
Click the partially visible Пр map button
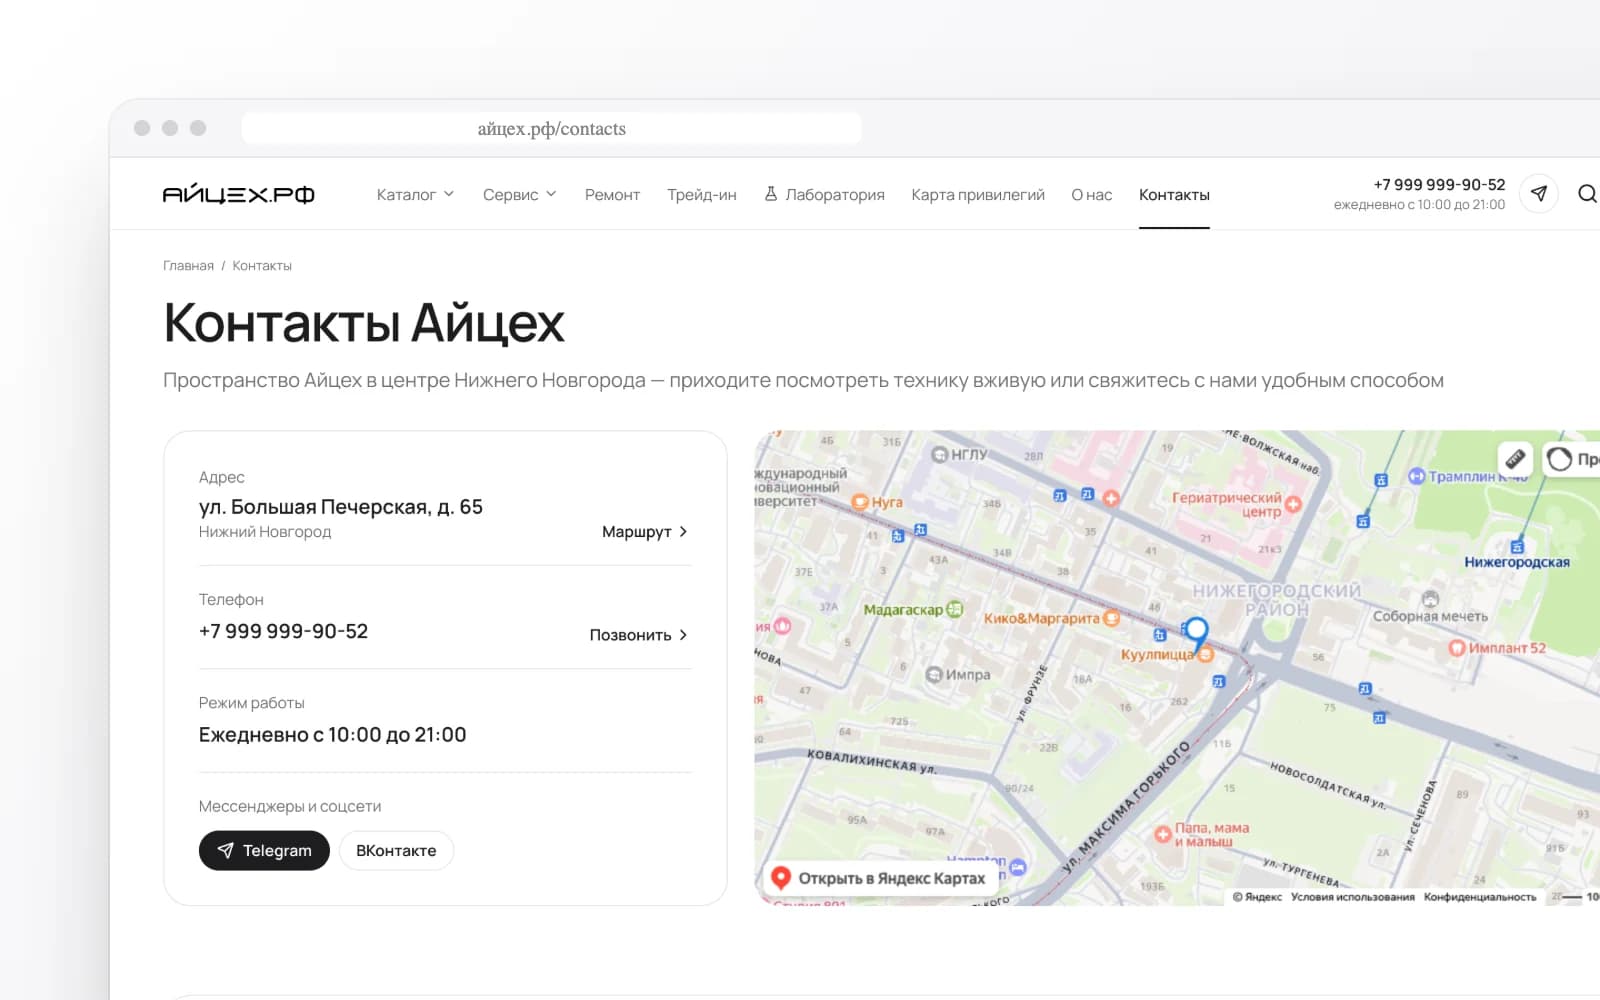tap(1572, 459)
